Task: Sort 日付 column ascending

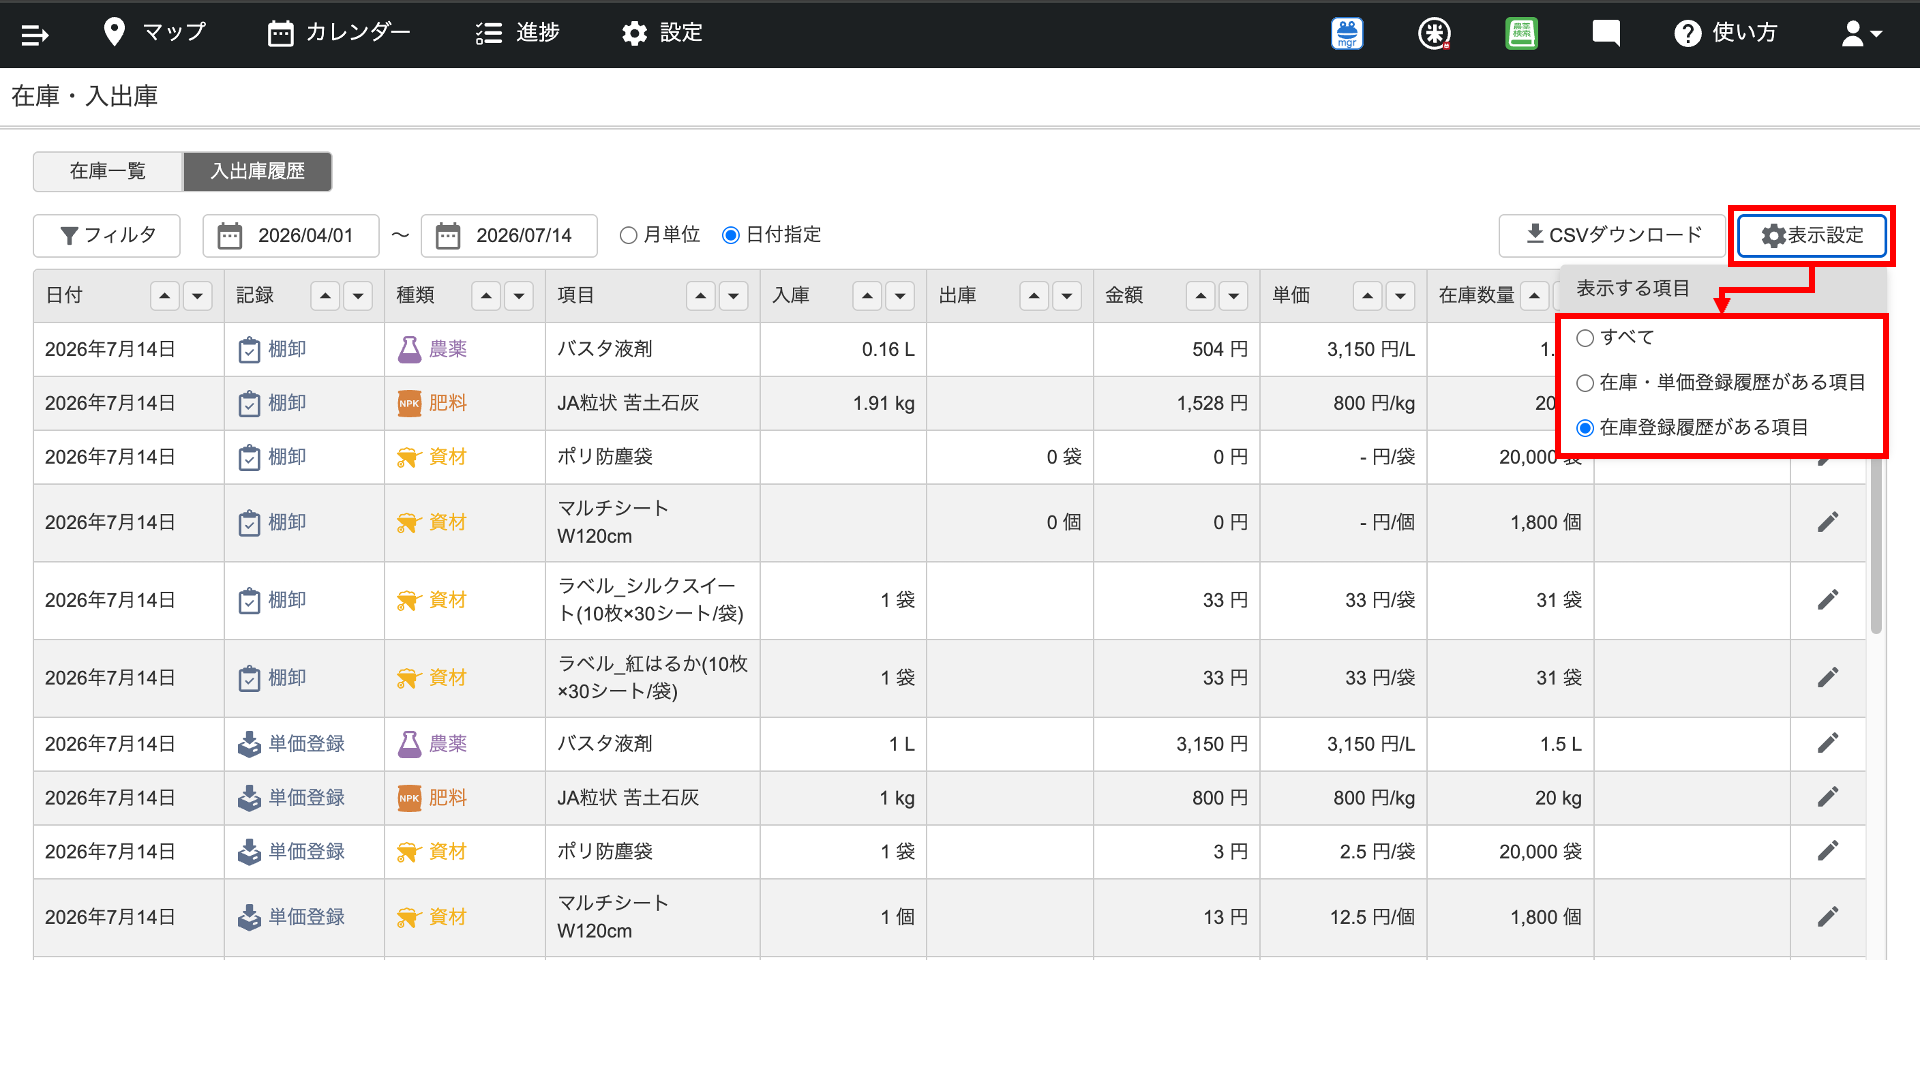Action: (165, 296)
